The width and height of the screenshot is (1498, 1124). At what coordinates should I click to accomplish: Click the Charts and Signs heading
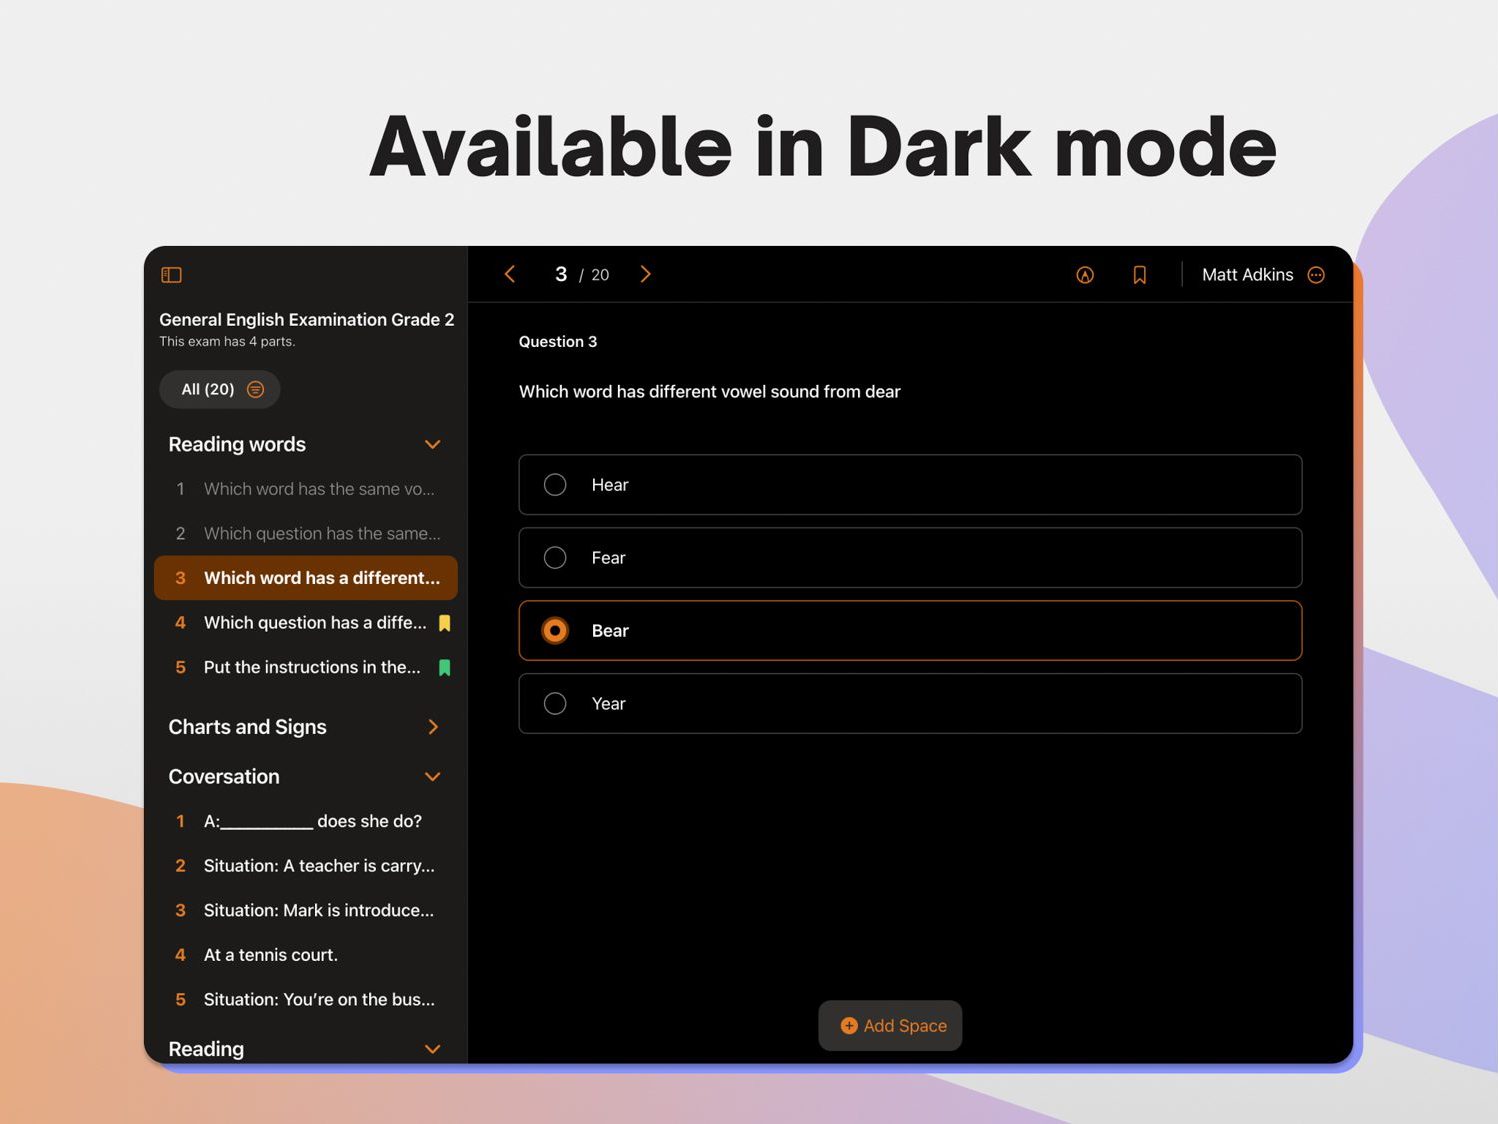pos(247,727)
